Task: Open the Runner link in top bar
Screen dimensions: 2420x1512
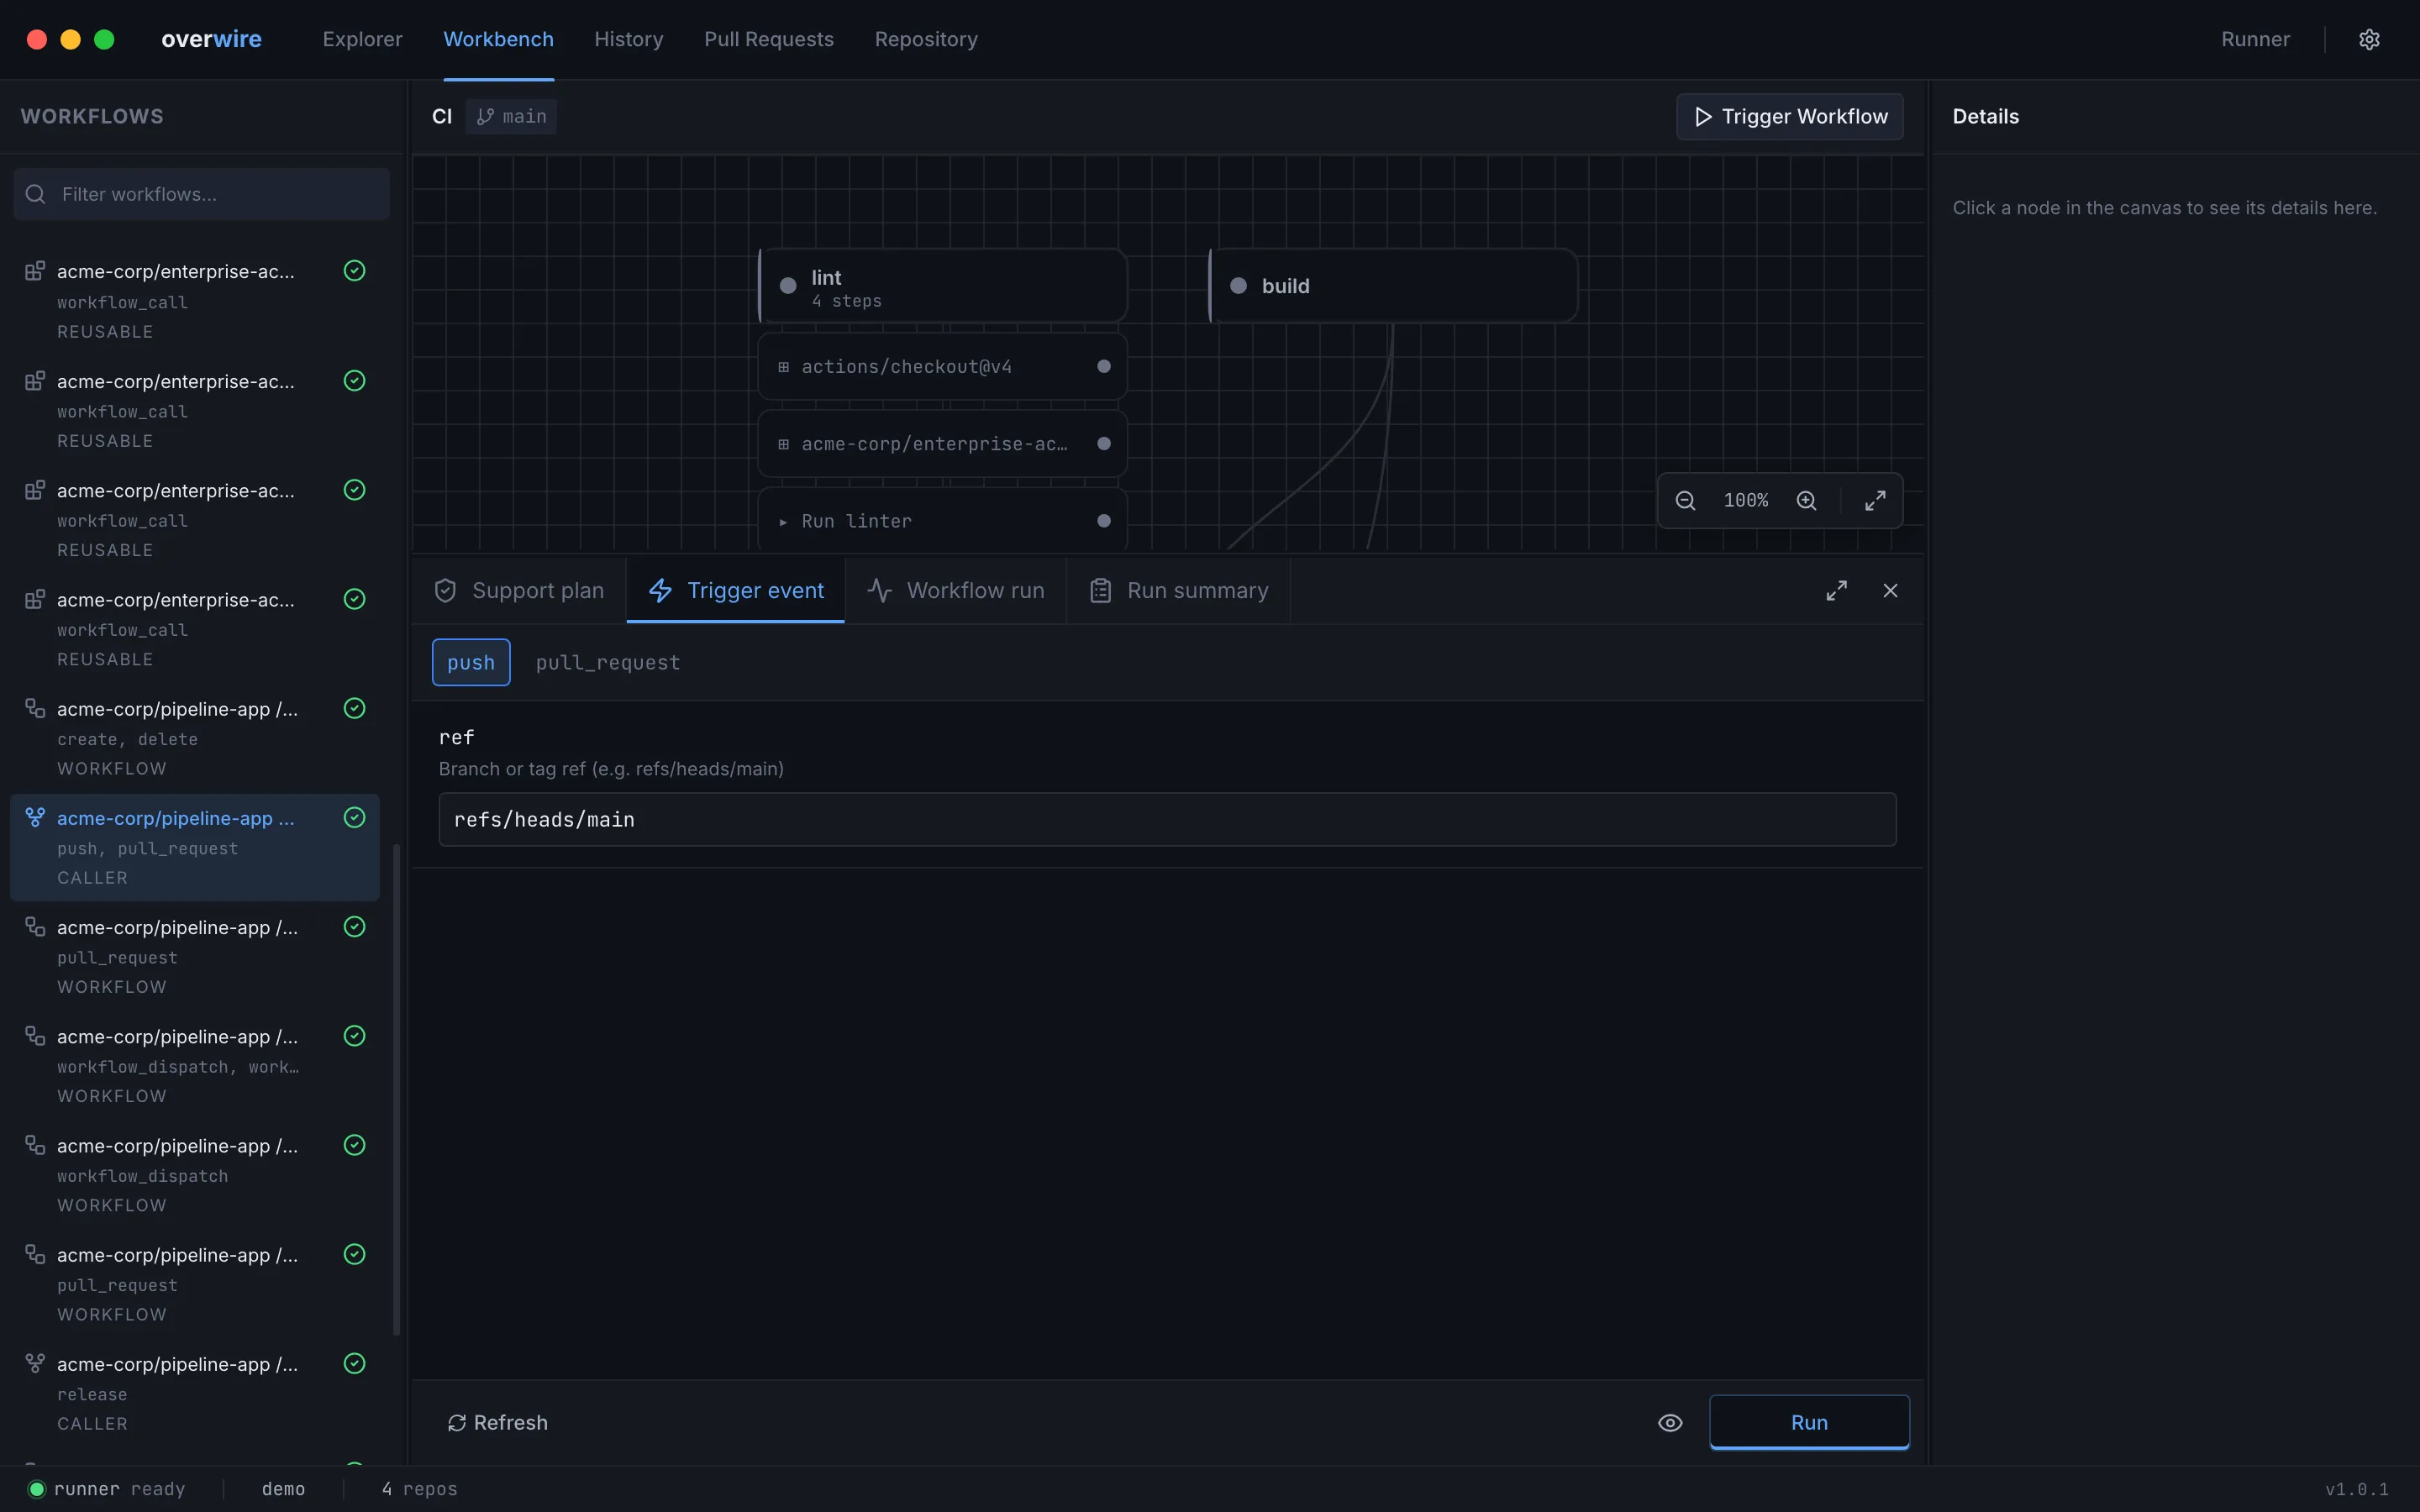Action: 2255,39
